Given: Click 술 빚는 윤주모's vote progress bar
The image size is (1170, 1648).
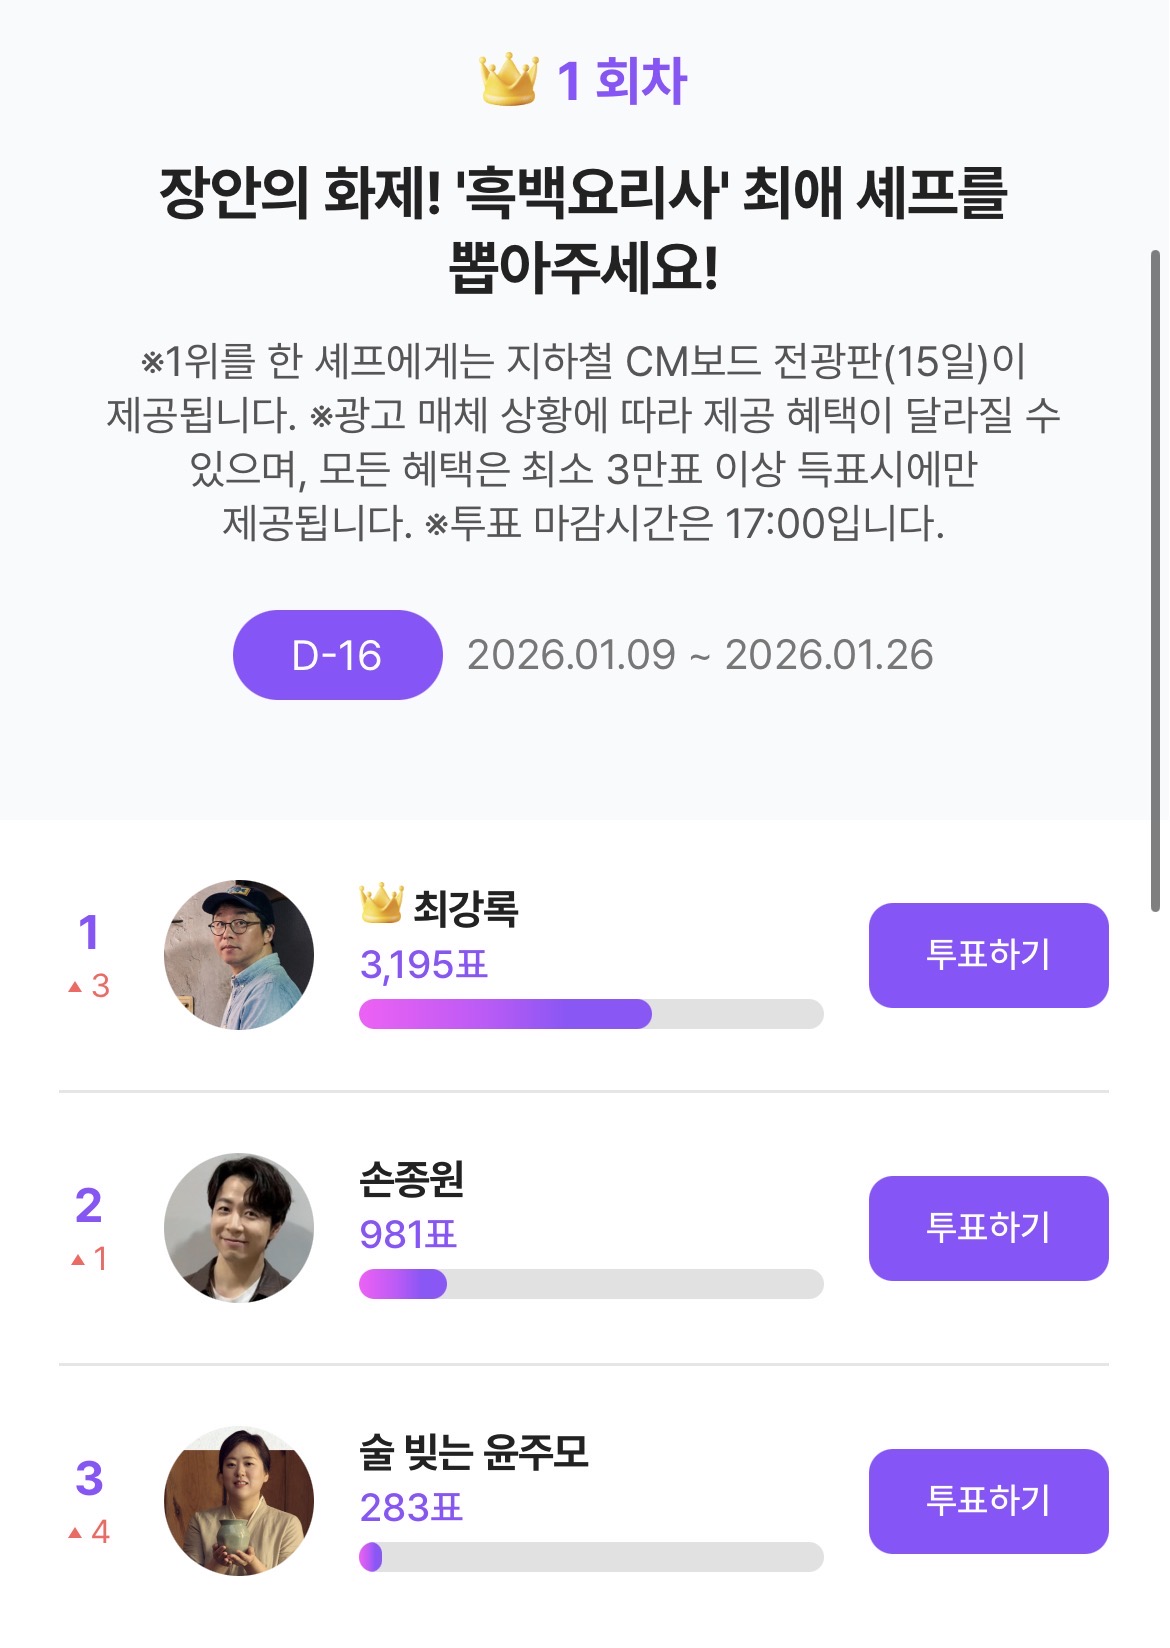Looking at the screenshot, I should point(590,1557).
